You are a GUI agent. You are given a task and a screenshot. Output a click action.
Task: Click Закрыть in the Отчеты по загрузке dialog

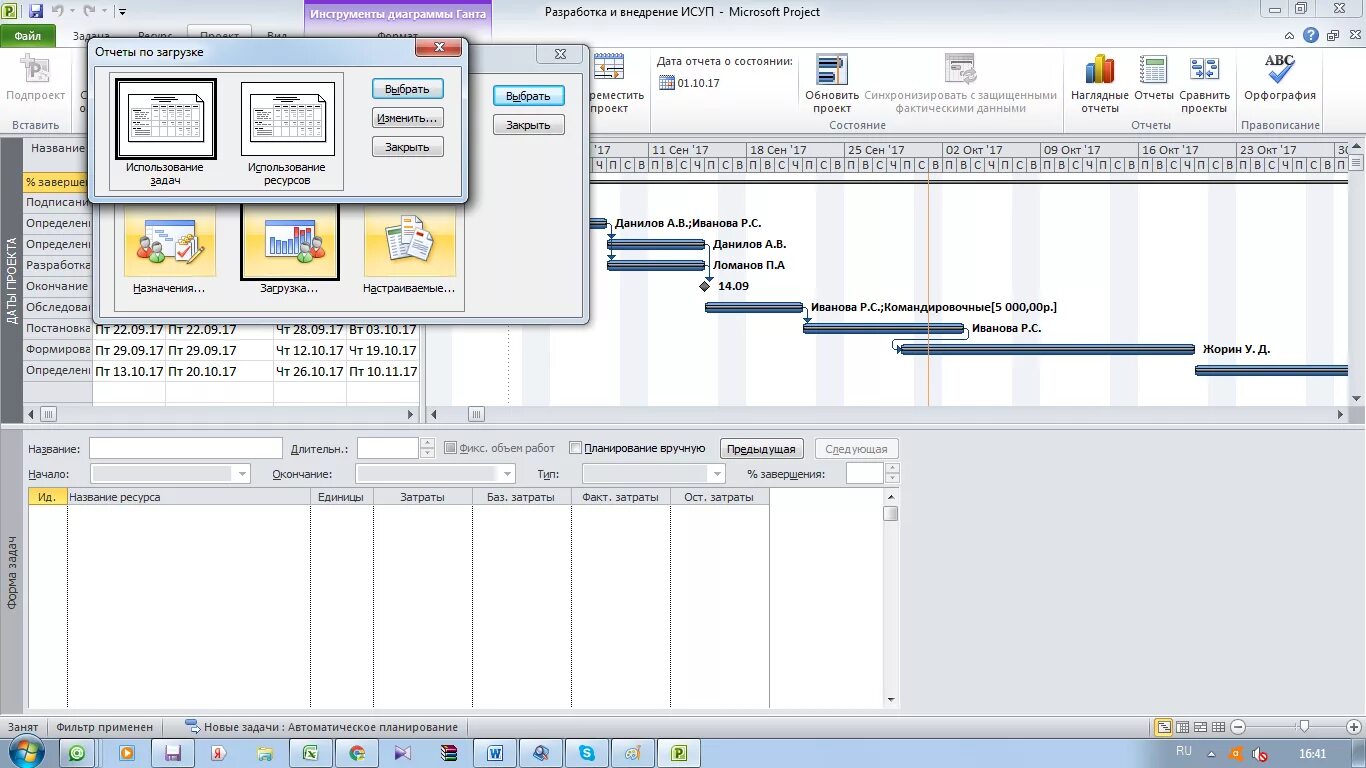coord(407,147)
